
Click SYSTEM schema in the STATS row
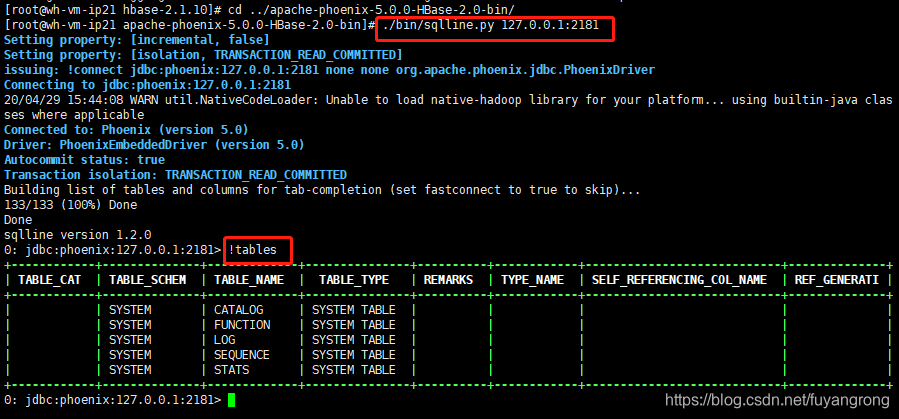[x=130, y=370]
